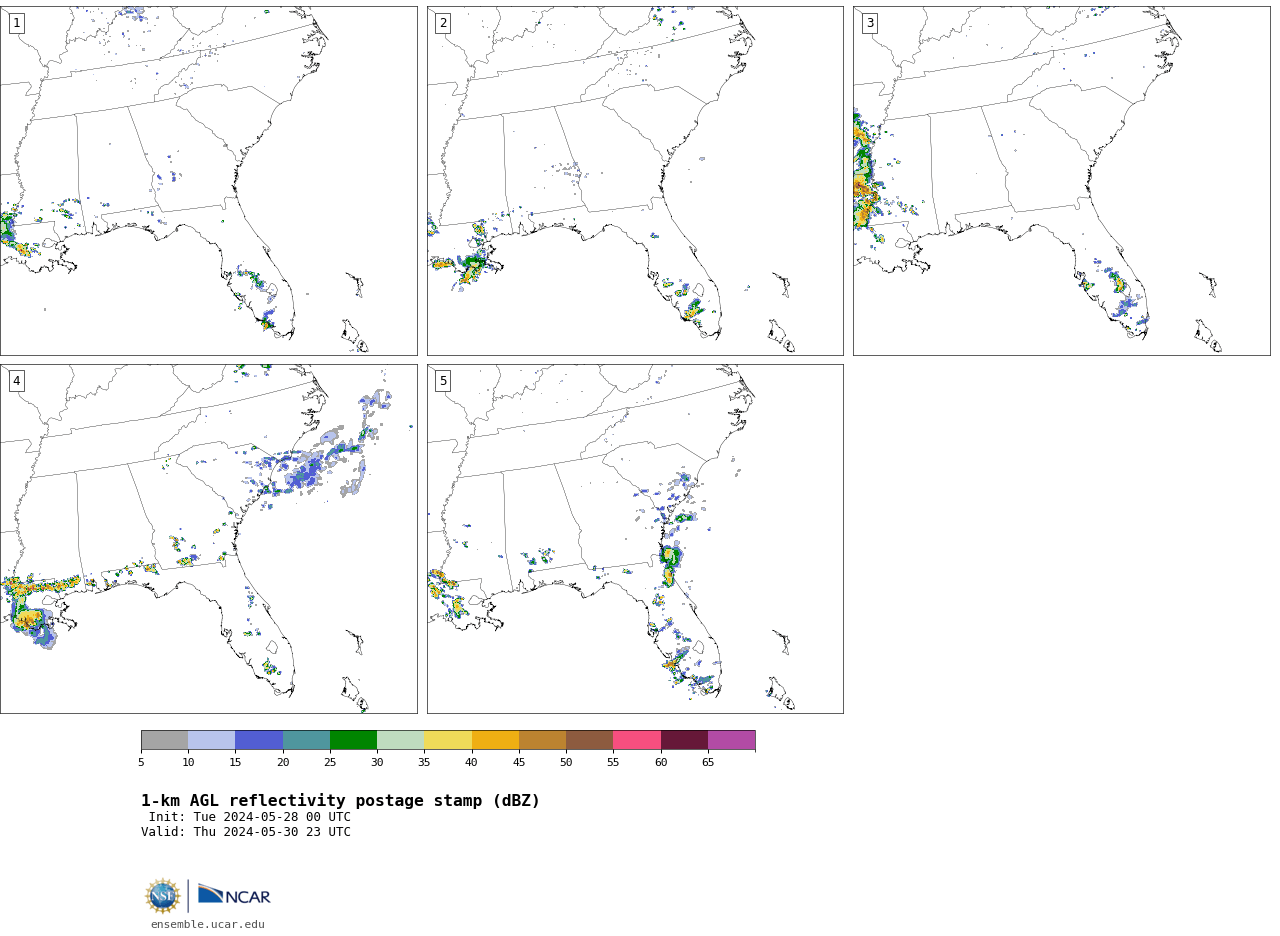This screenshot has height=936, width=1280.
Task: Click the yellow 35-40 dBZ swatch
Action: [x=448, y=740]
